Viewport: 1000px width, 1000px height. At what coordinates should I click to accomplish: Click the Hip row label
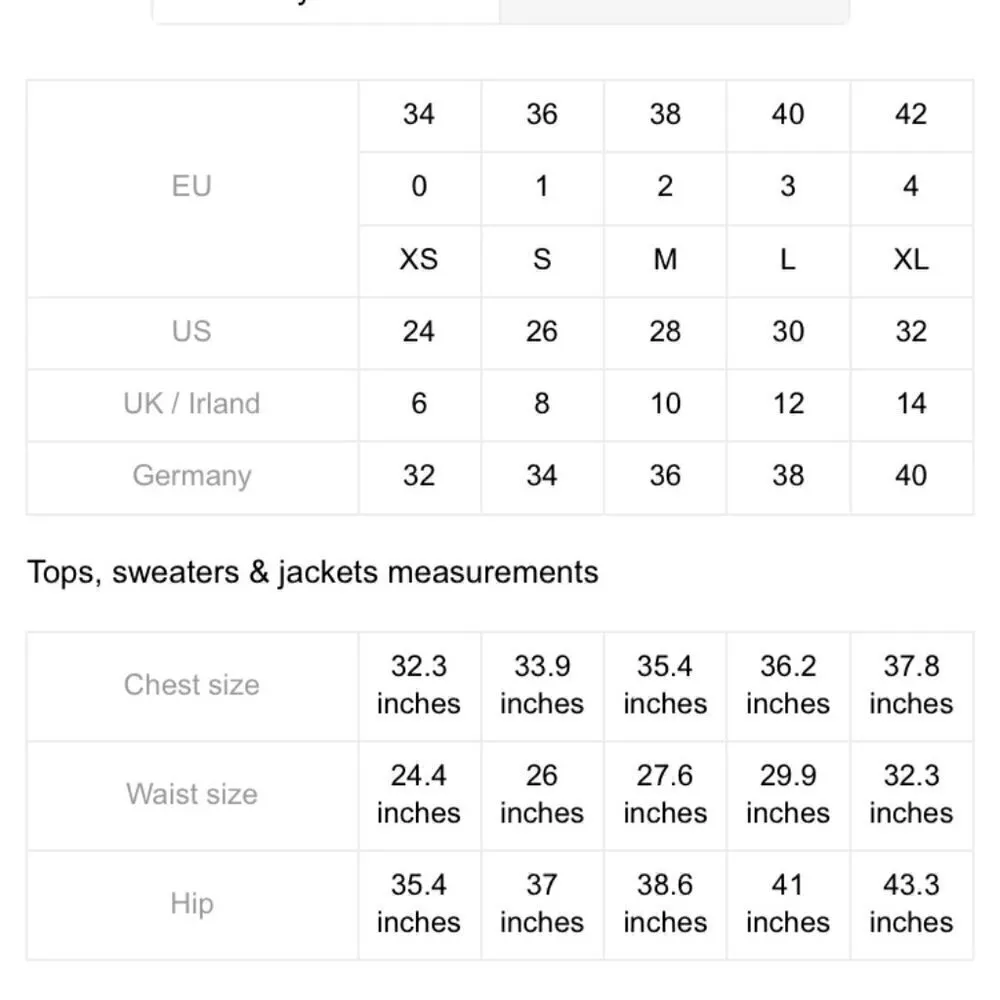pos(192,904)
